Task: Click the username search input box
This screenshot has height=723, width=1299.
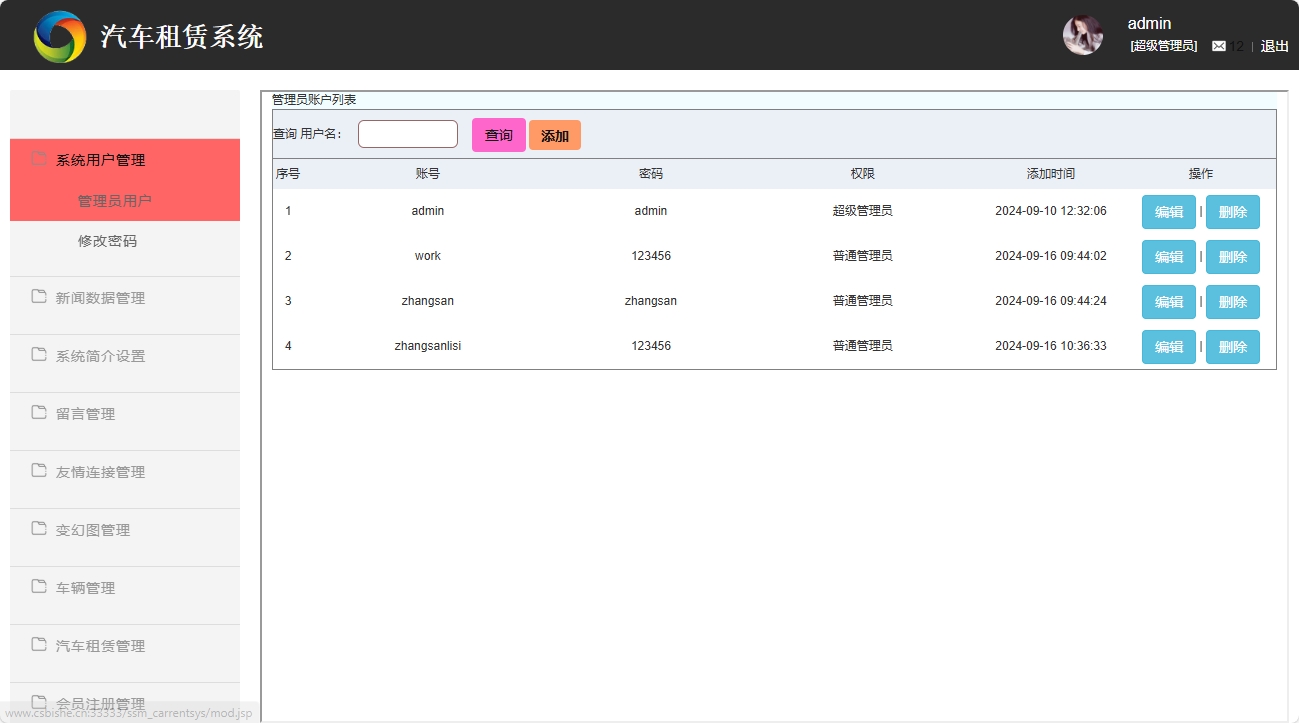Action: click(x=407, y=133)
